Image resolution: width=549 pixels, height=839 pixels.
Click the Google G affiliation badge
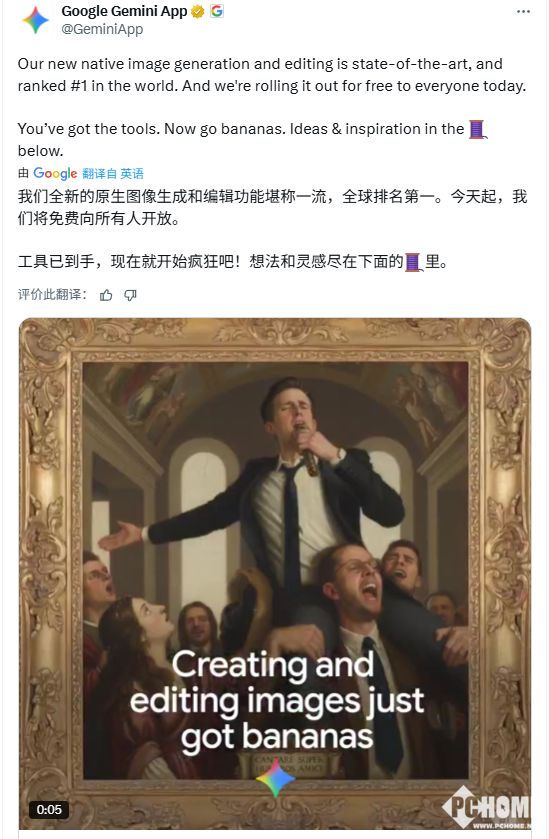[217, 11]
